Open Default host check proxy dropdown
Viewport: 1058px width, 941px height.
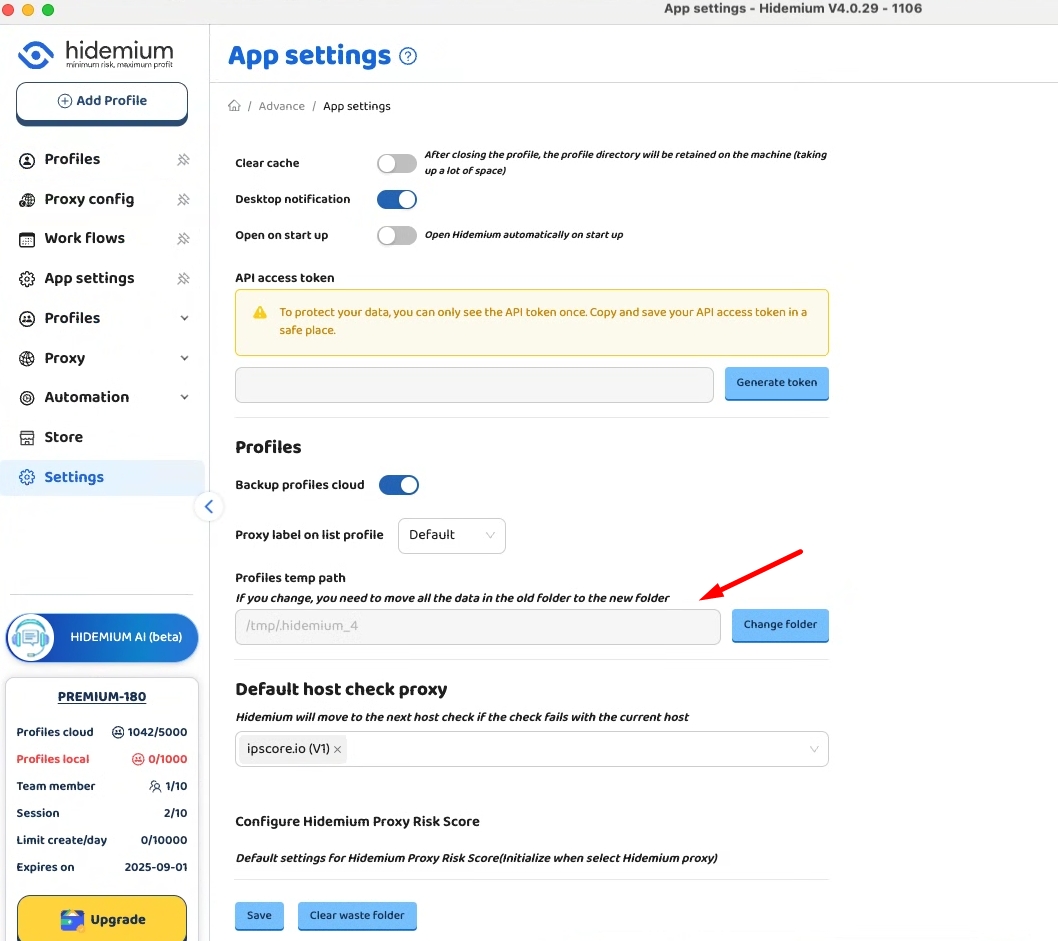tap(814, 749)
